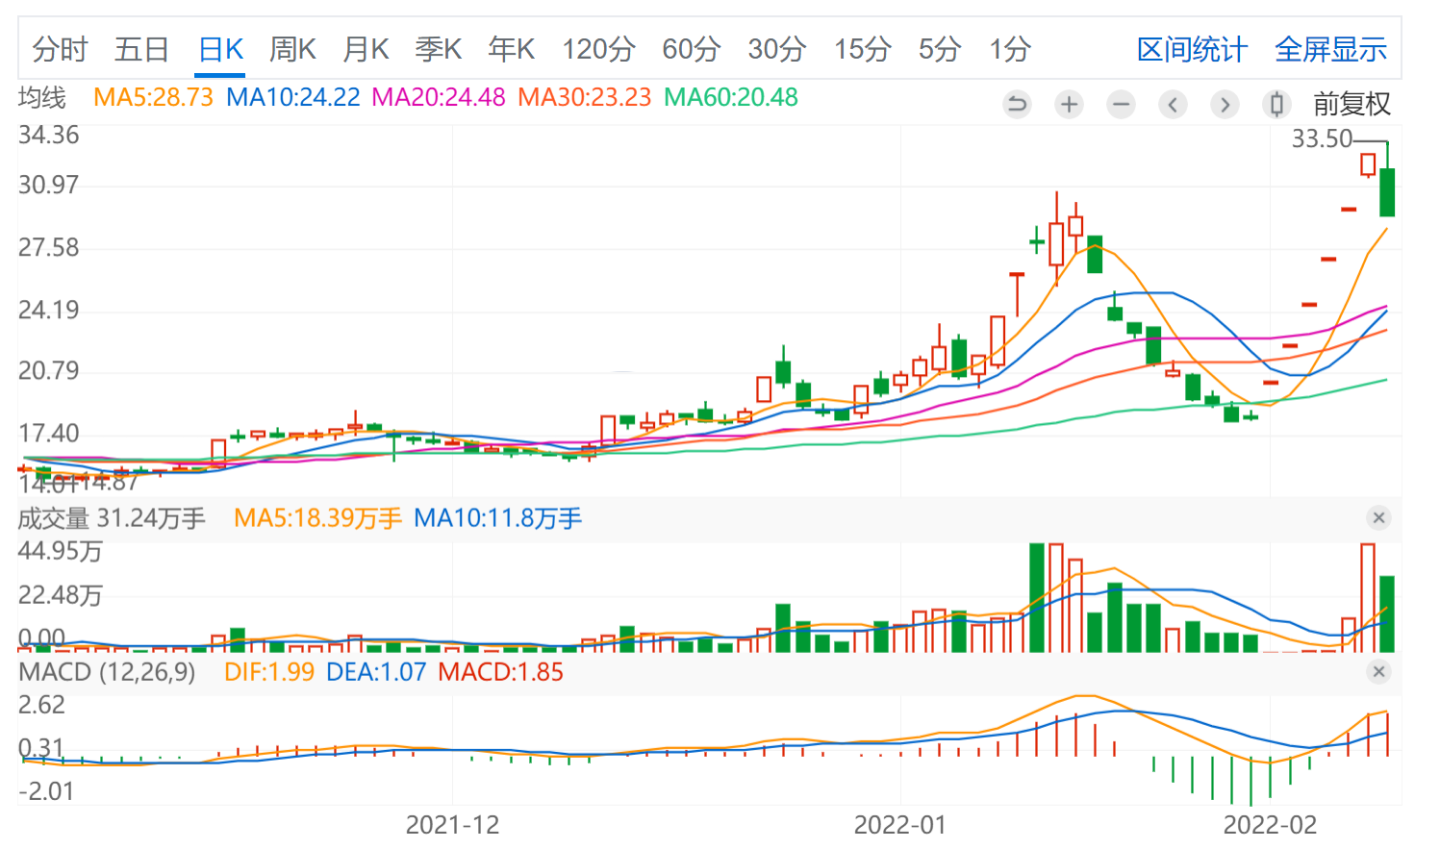Select the 120分 period tab
Image resolution: width=1440 pixels, height=850 pixels.
598,49
